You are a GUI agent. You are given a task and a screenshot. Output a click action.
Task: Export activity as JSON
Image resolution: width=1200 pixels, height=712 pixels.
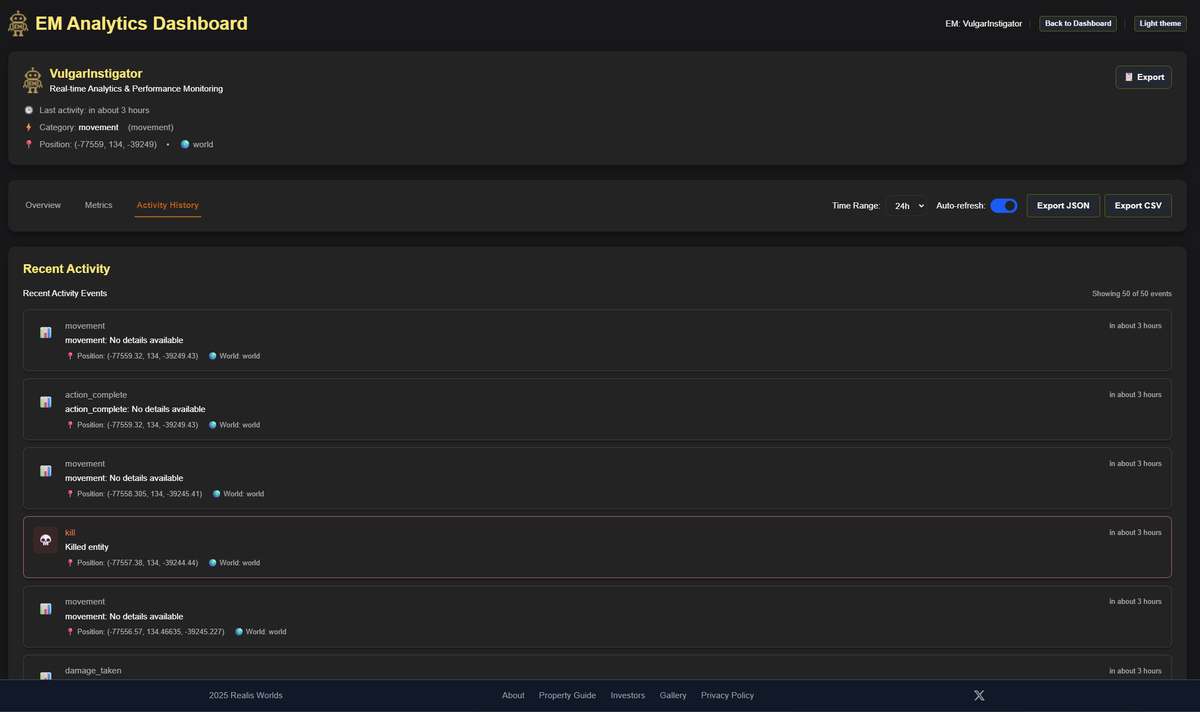1063,206
